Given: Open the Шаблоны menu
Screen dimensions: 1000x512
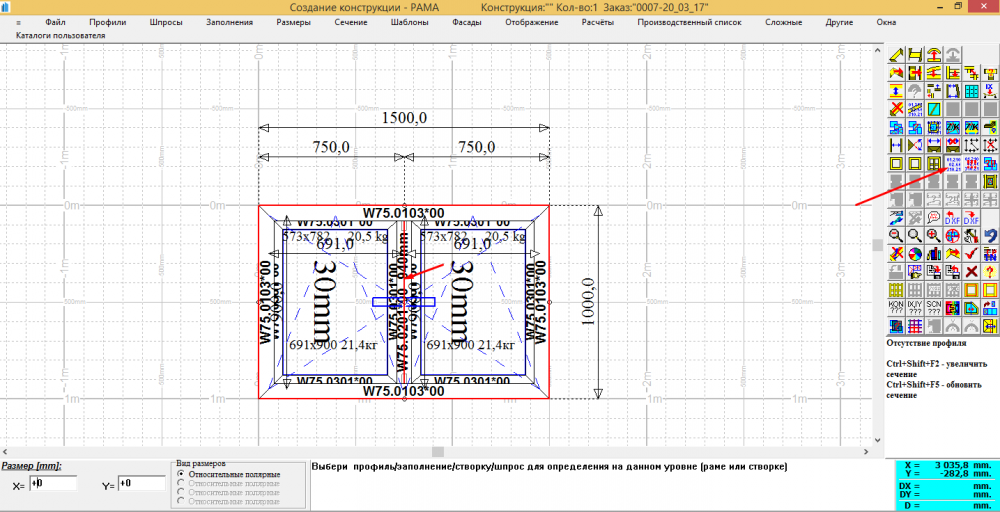Looking at the screenshot, I should 409,22.
